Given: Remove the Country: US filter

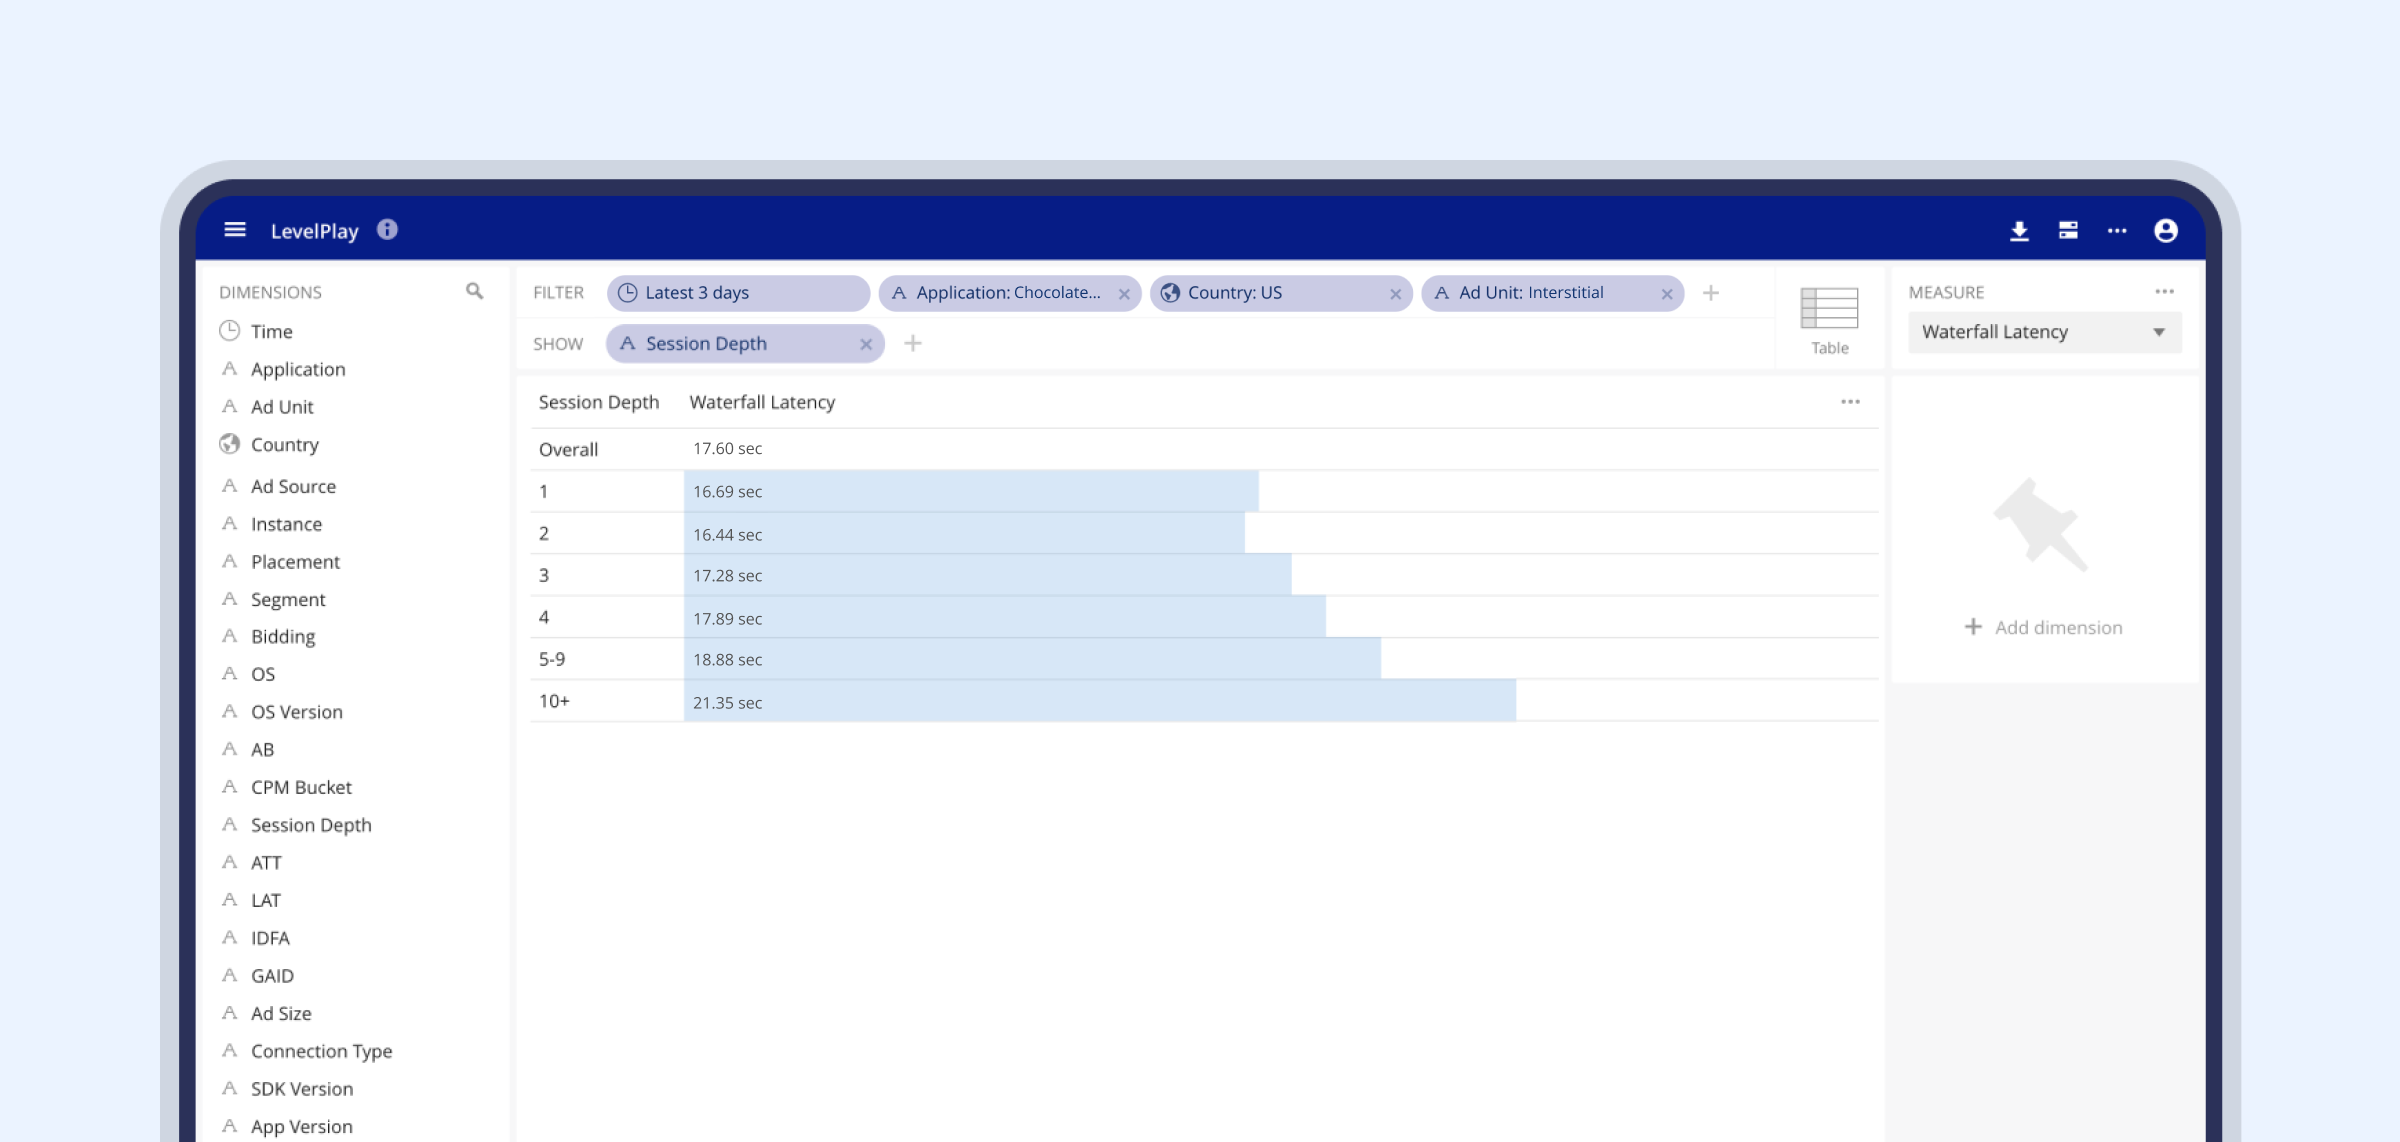Looking at the screenshot, I should (x=1395, y=294).
